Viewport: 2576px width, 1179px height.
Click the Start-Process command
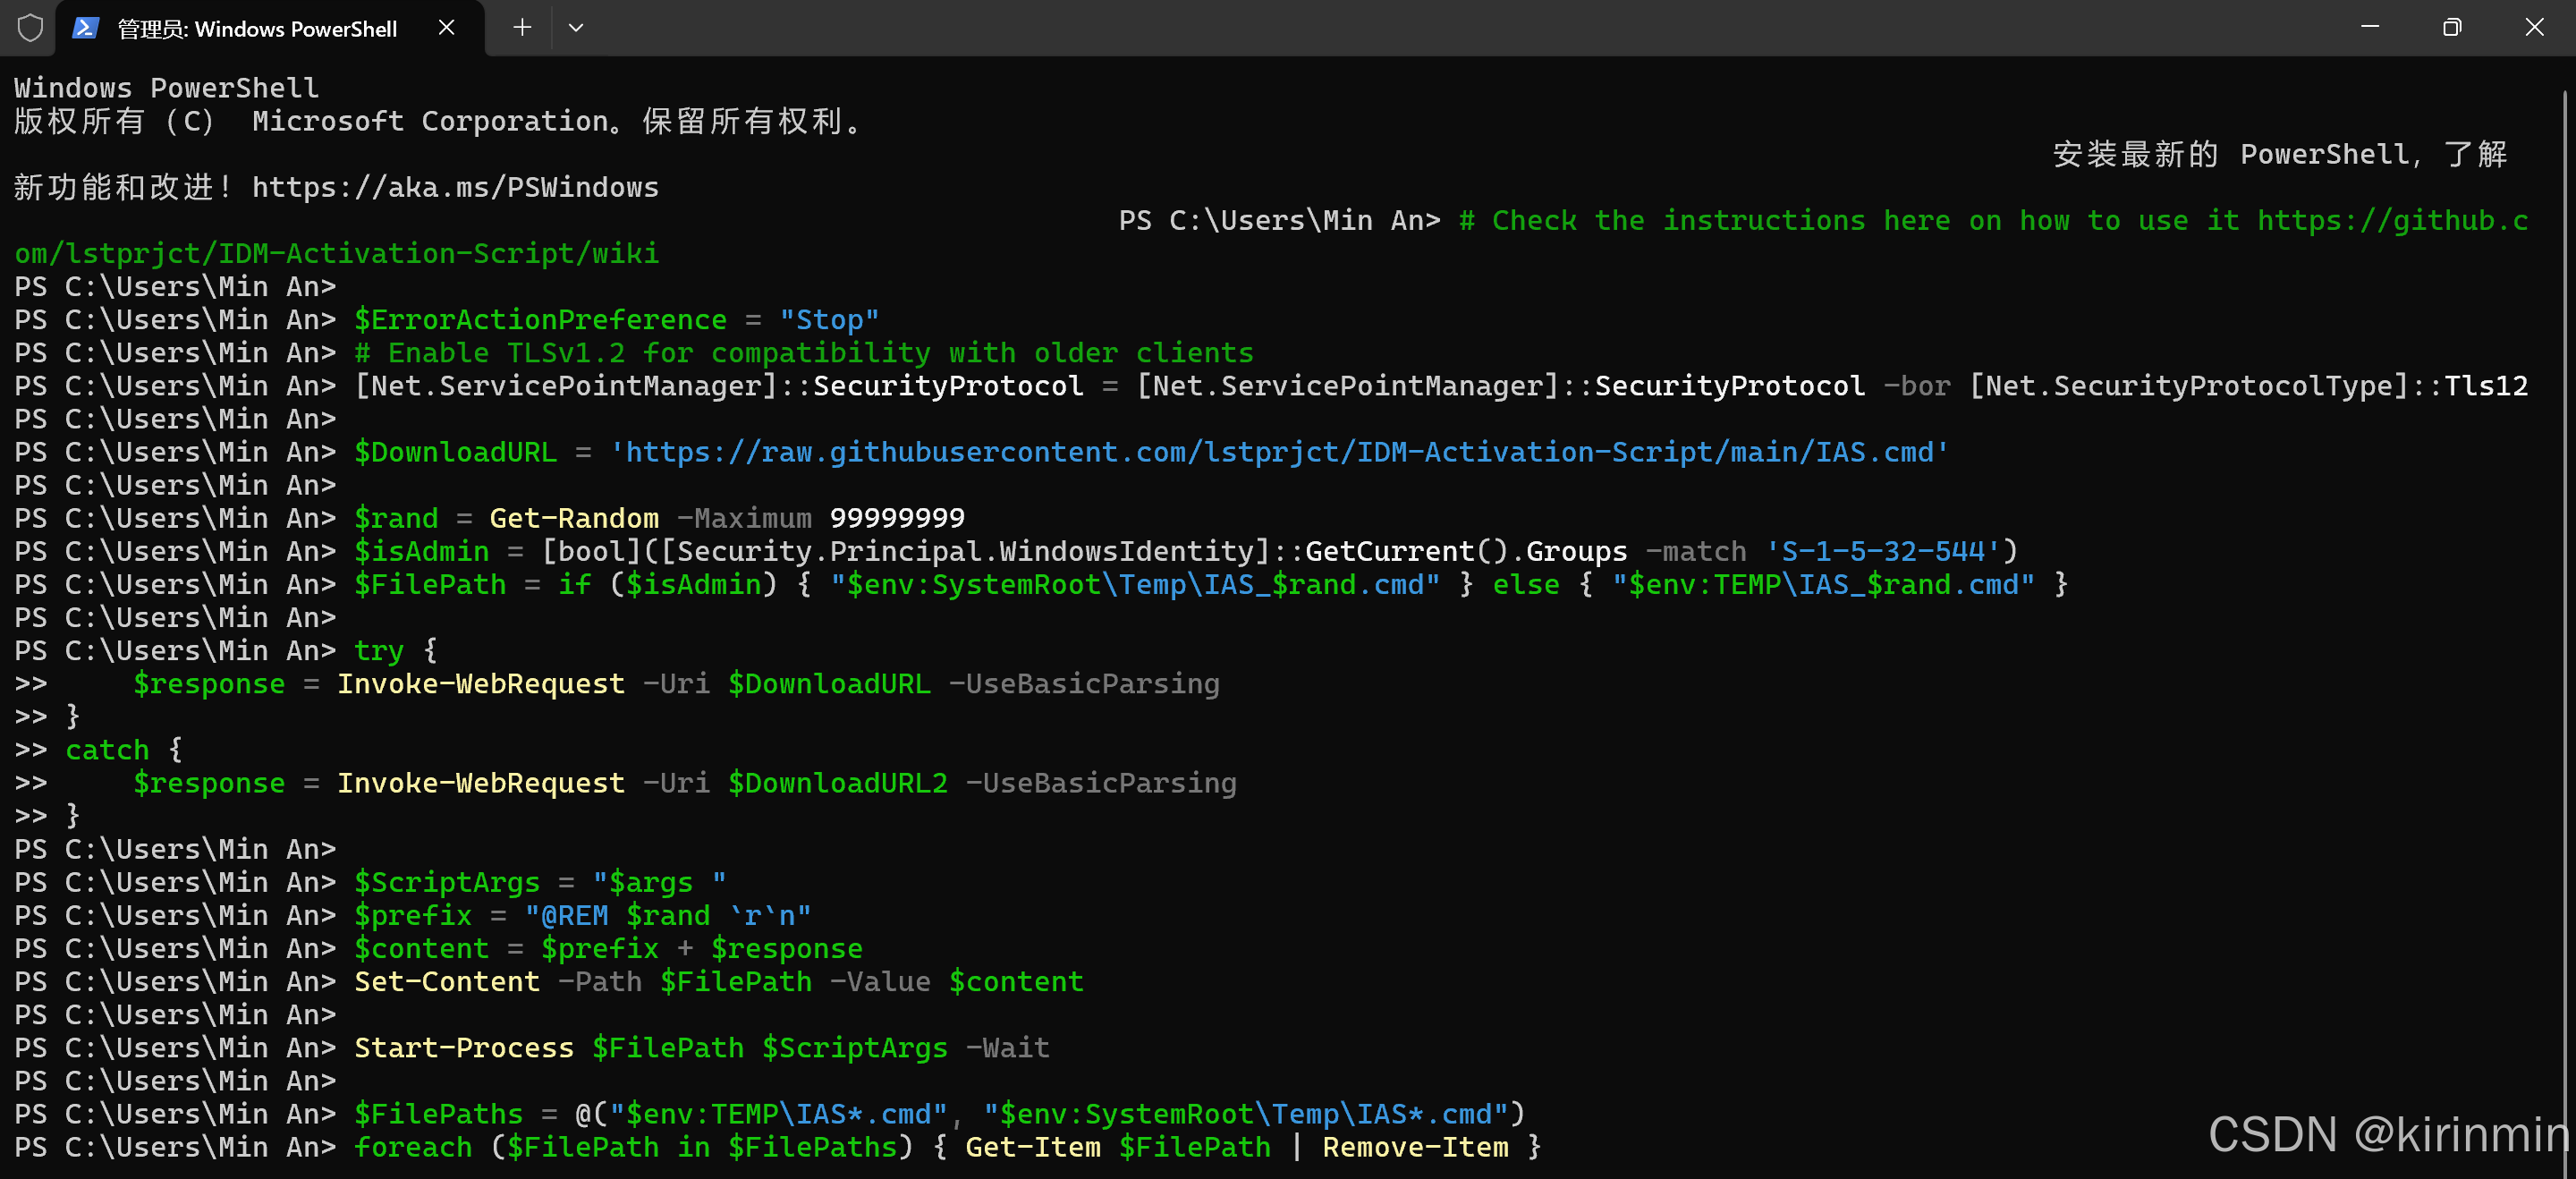click(464, 1048)
